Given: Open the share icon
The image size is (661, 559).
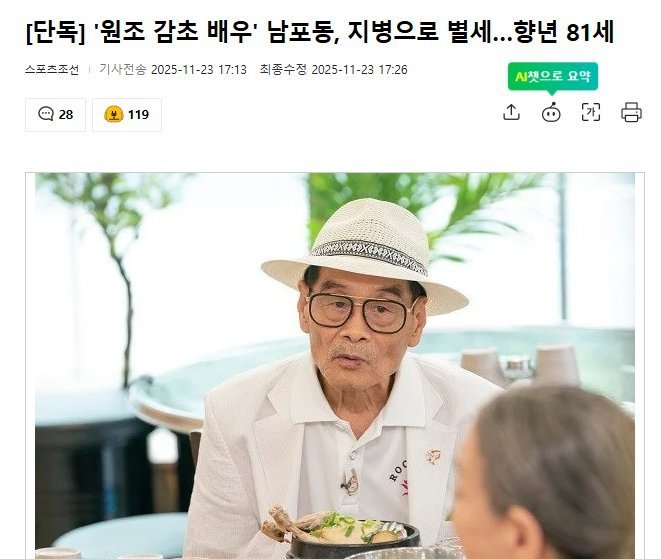Looking at the screenshot, I should tap(511, 113).
